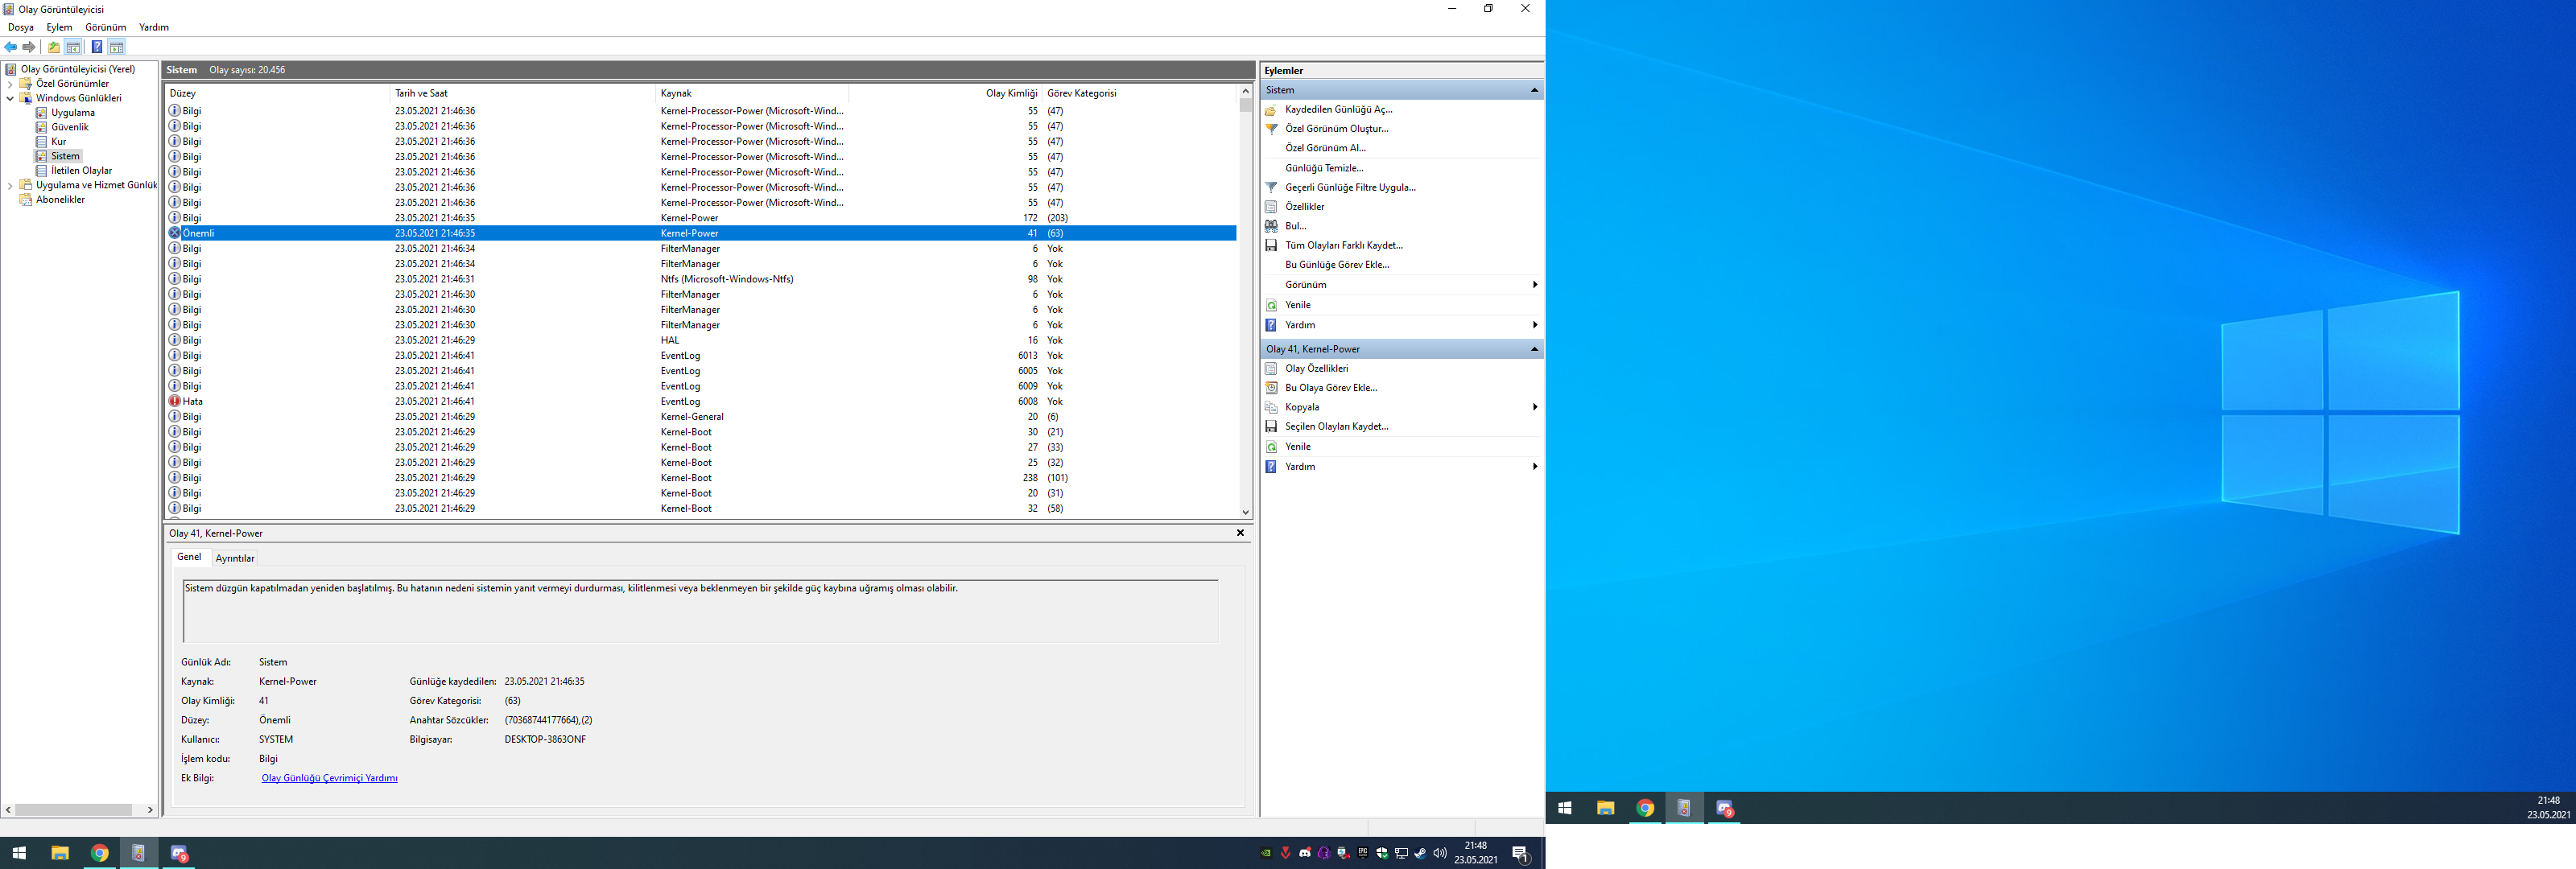Screen dimensions: 2576x869
Task: Open the Eylem menu
Action: [x=59, y=27]
